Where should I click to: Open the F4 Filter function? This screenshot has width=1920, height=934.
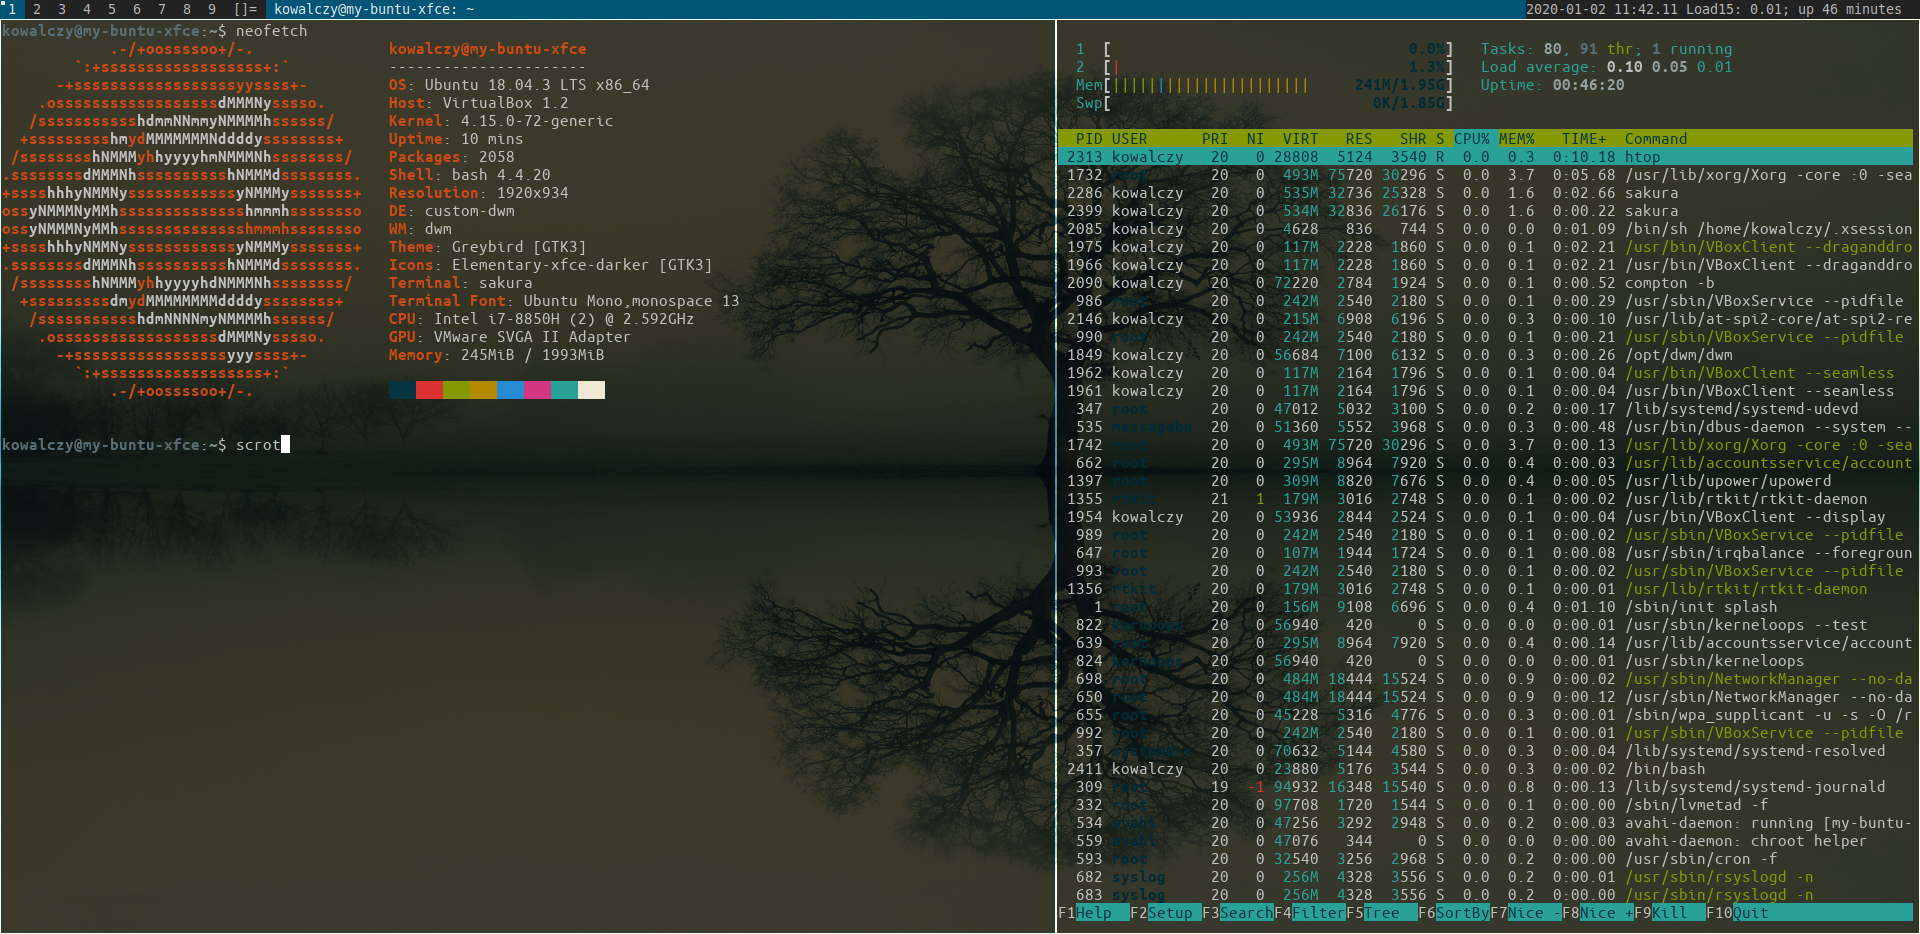[1309, 913]
